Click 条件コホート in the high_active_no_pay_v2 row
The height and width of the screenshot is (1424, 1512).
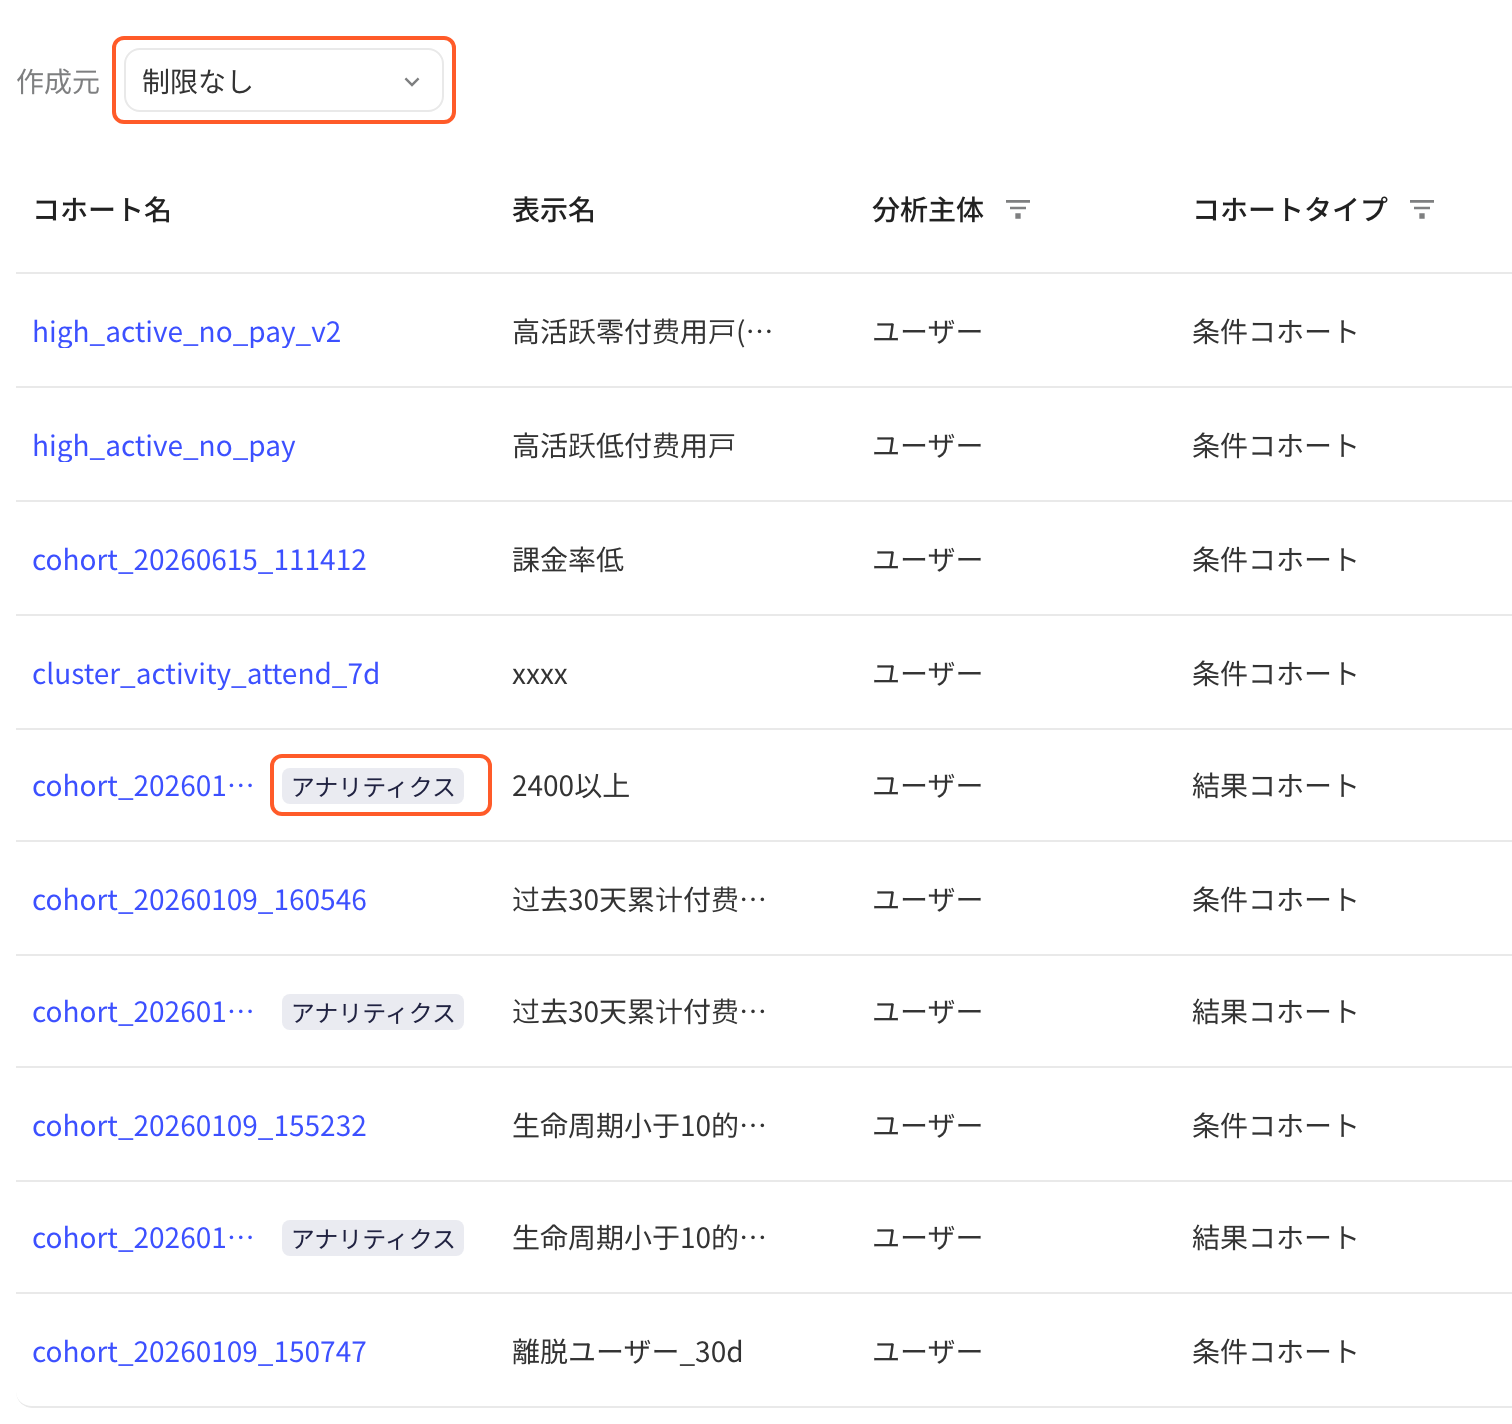[1275, 331]
